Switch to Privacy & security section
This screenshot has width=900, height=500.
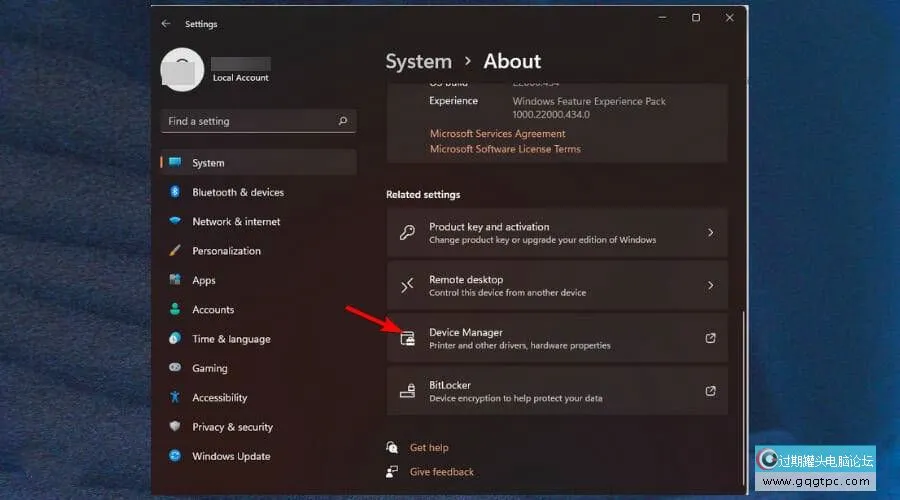tap(232, 427)
